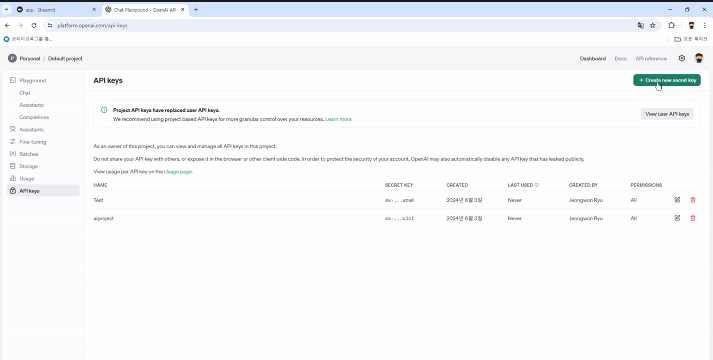Click the Test key name

pyautogui.click(x=98, y=200)
